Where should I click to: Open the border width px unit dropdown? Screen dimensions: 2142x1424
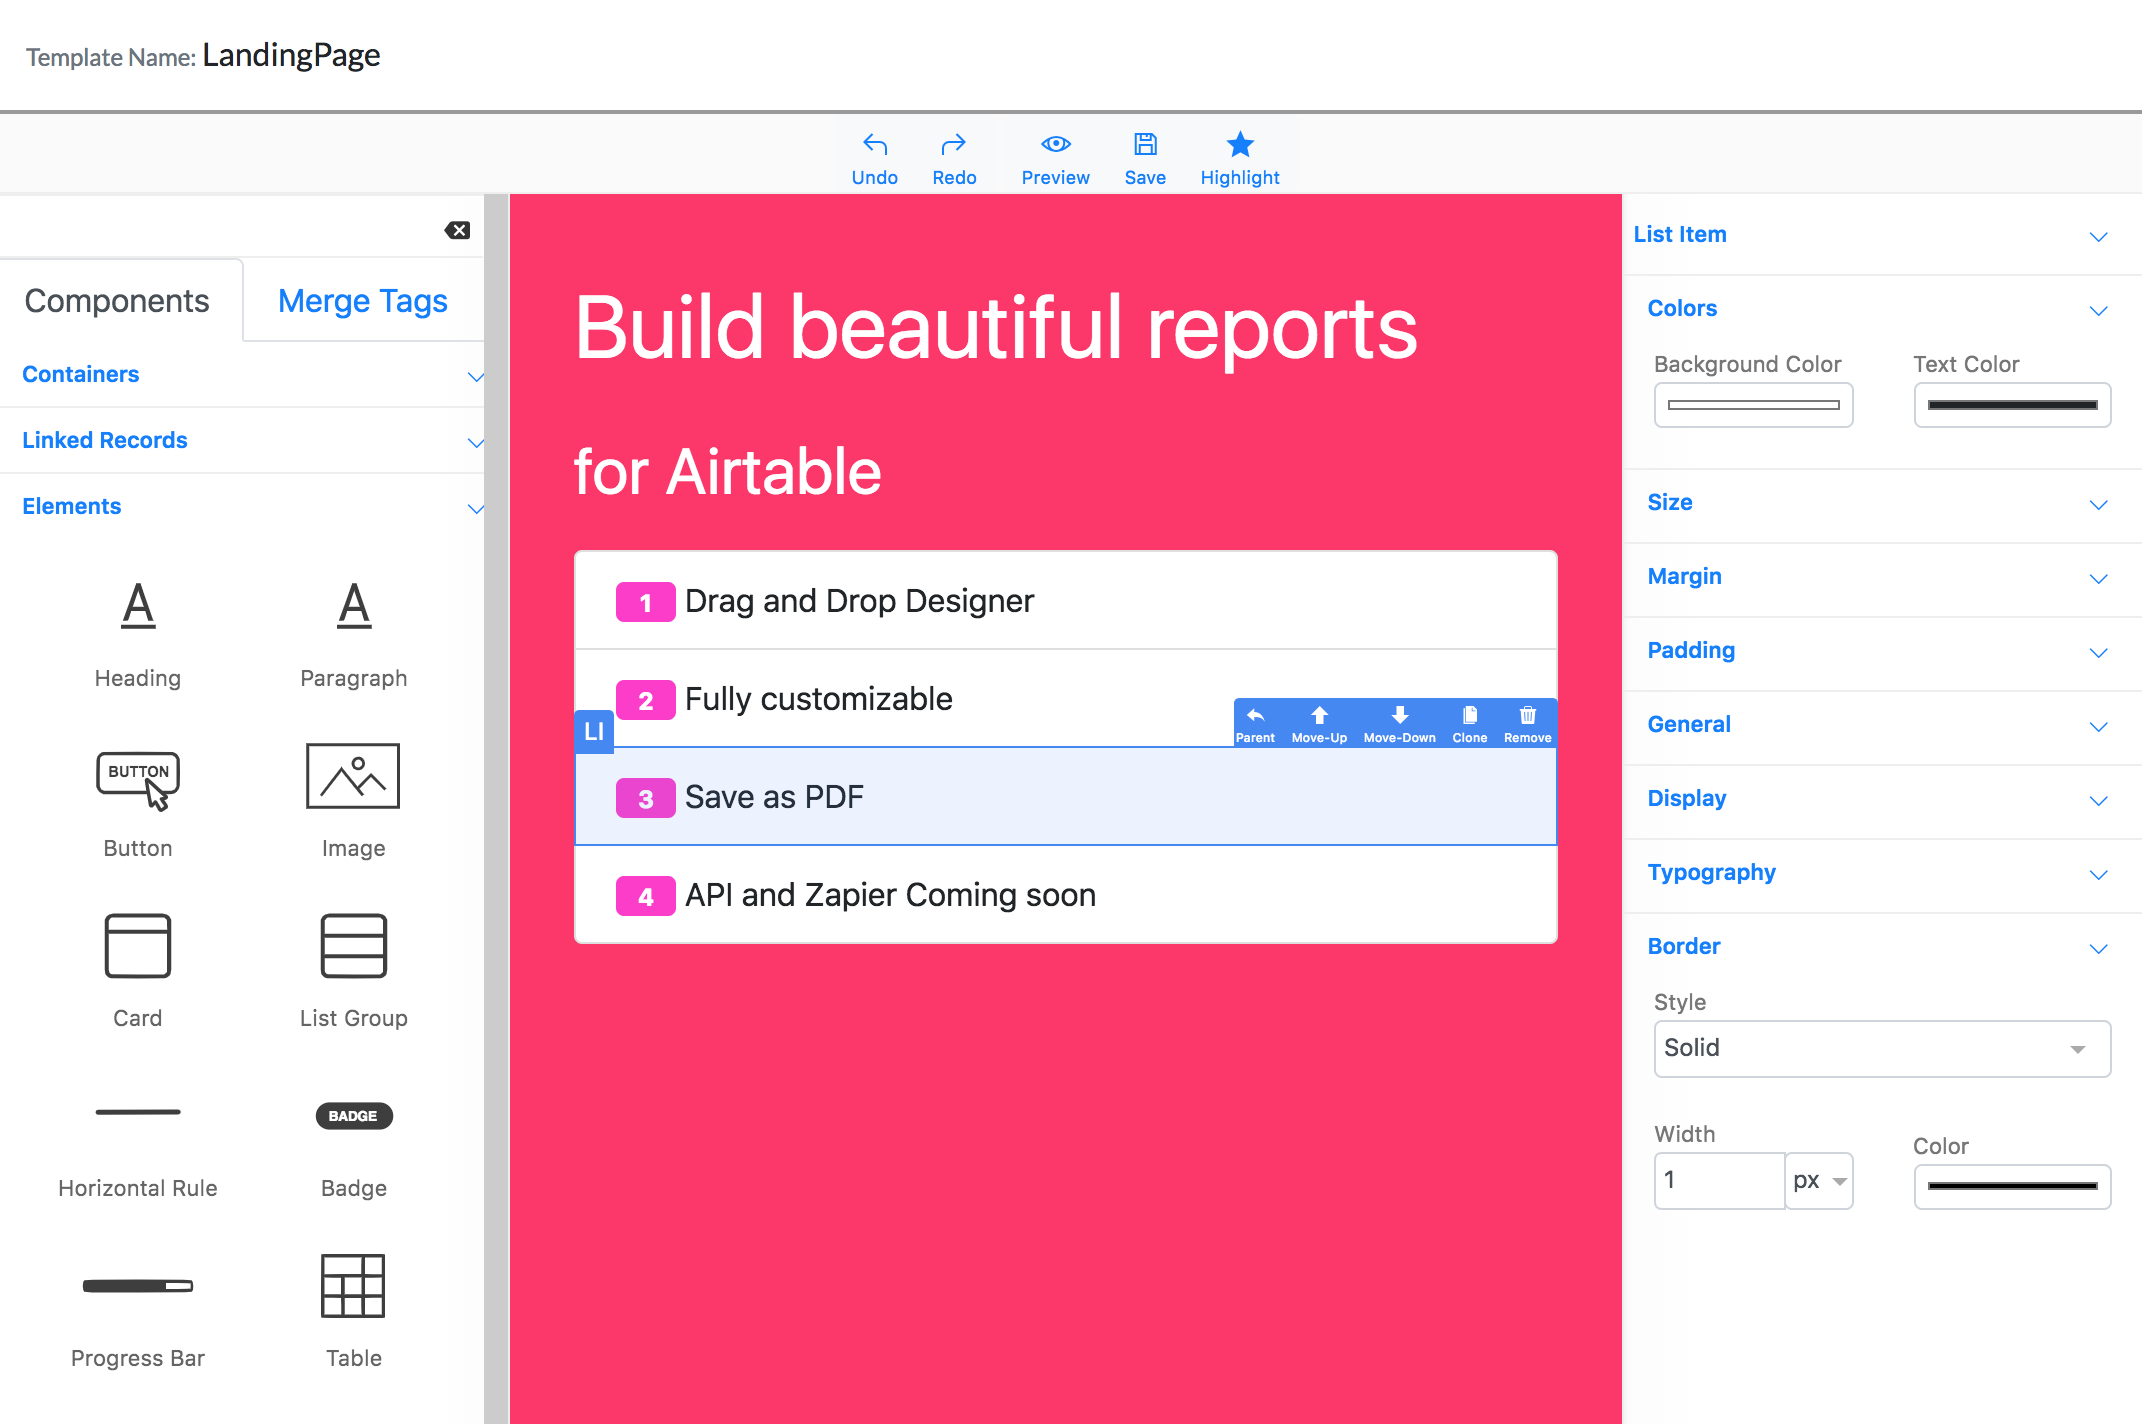point(1819,1181)
